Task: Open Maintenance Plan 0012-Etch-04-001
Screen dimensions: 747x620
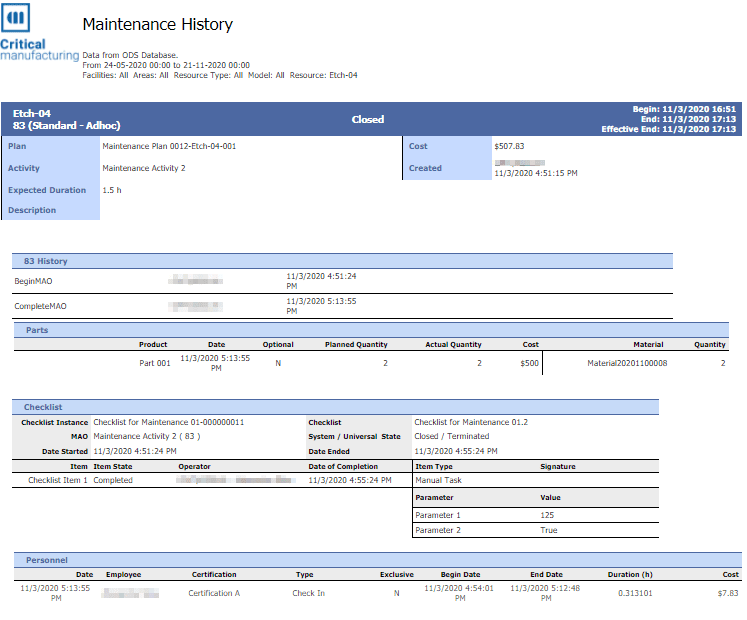Action: (169, 146)
